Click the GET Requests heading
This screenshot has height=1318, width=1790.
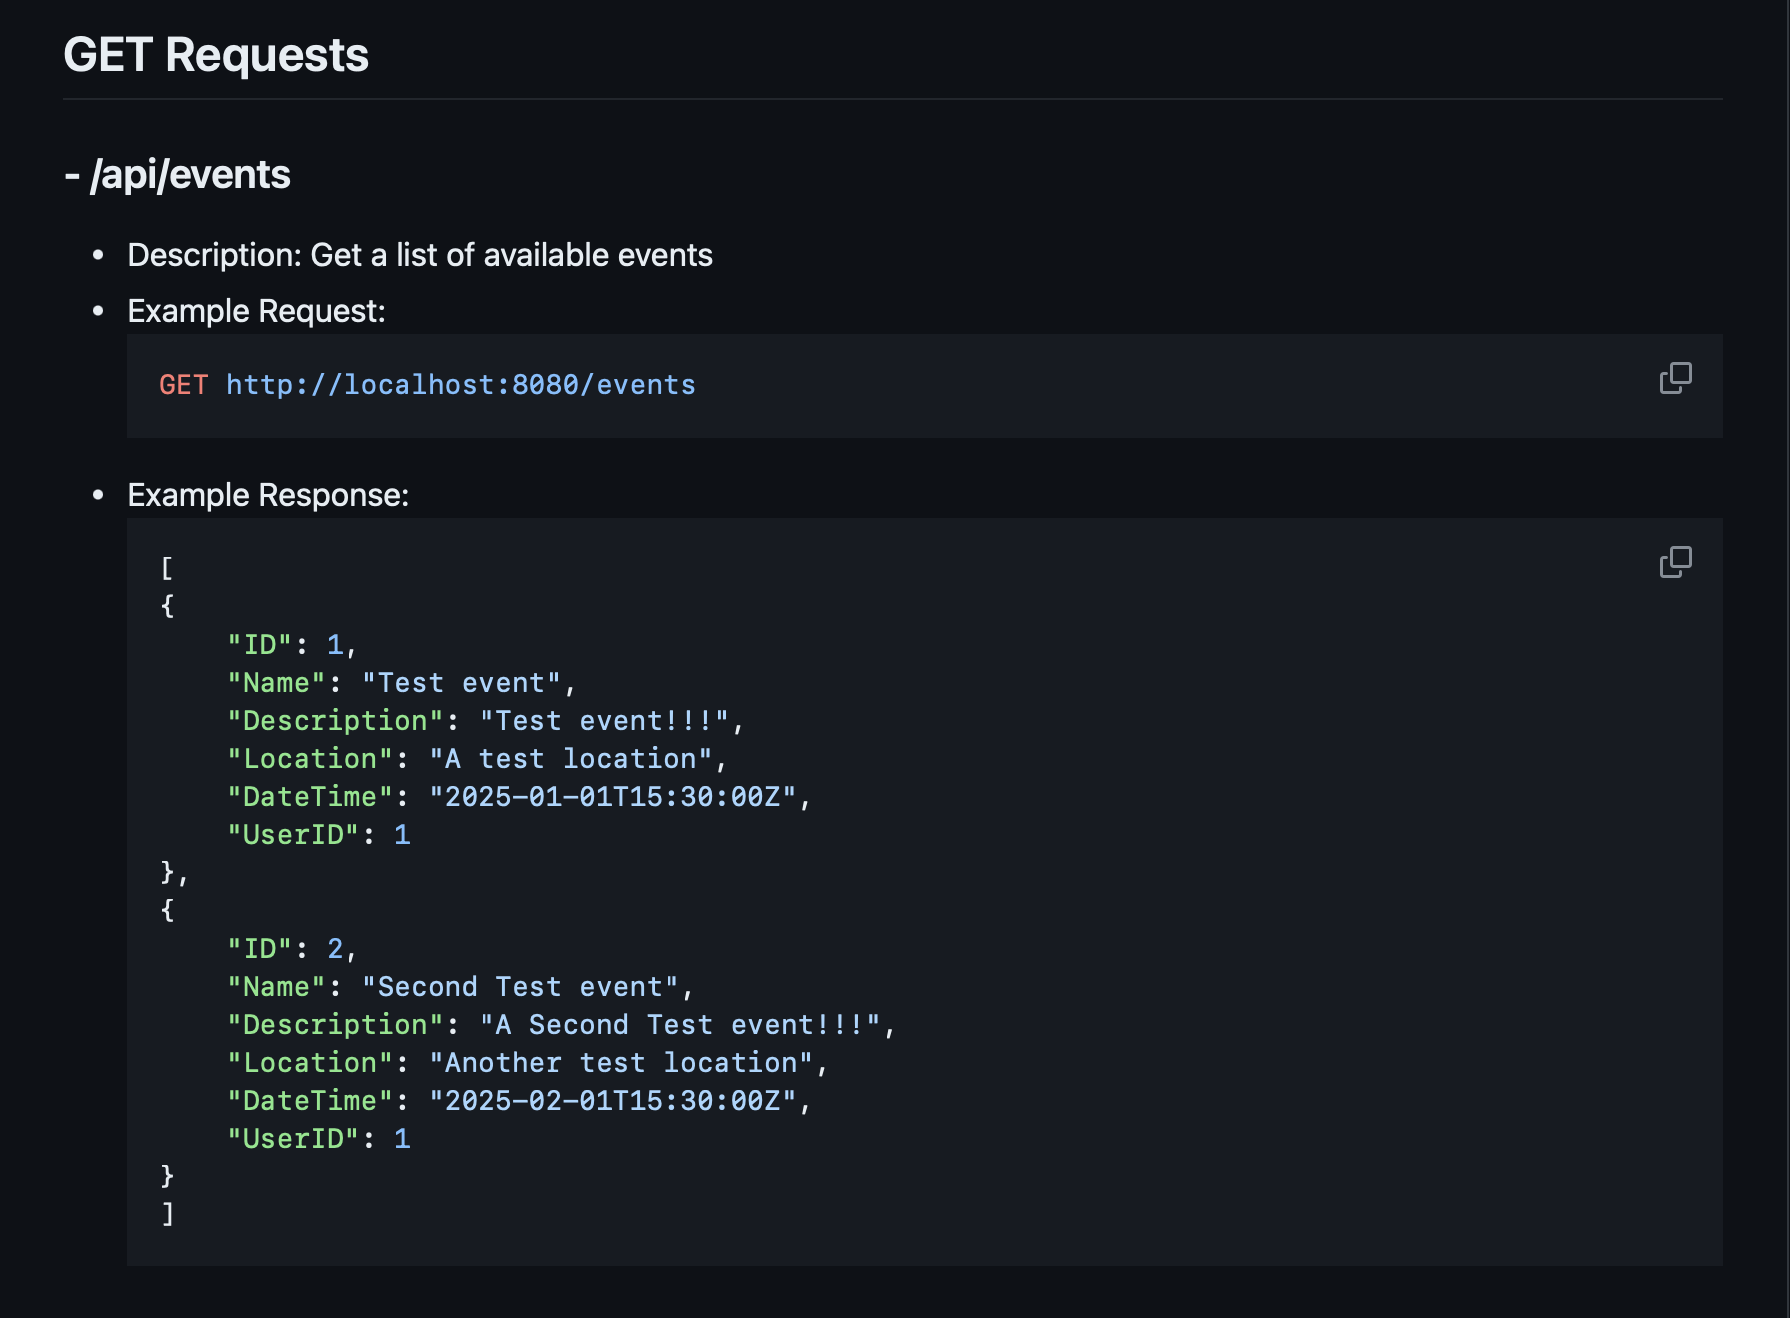[216, 55]
